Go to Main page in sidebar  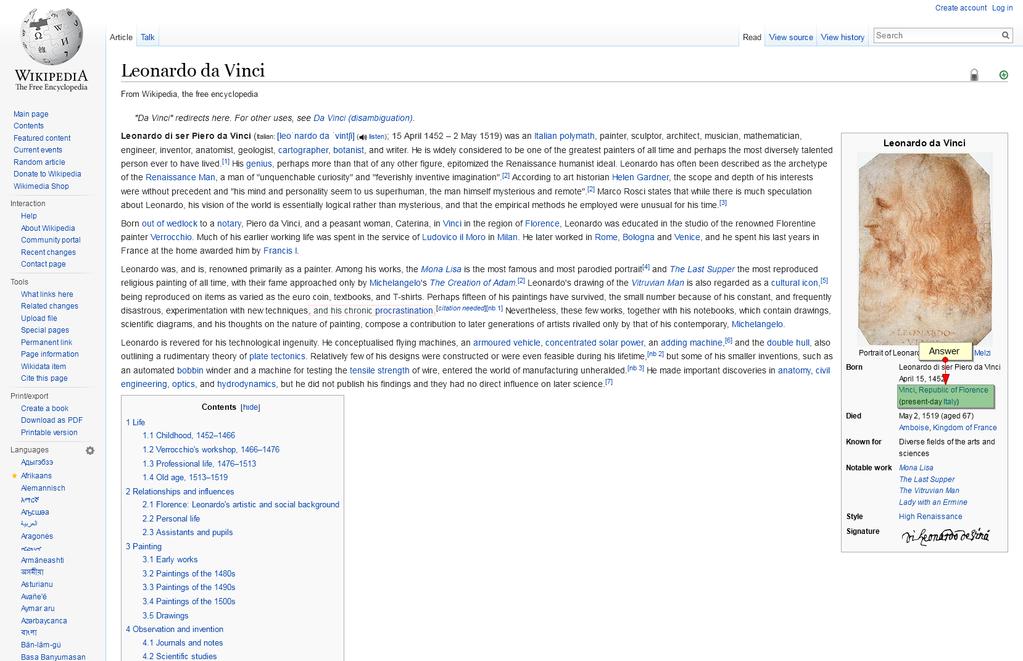31,114
